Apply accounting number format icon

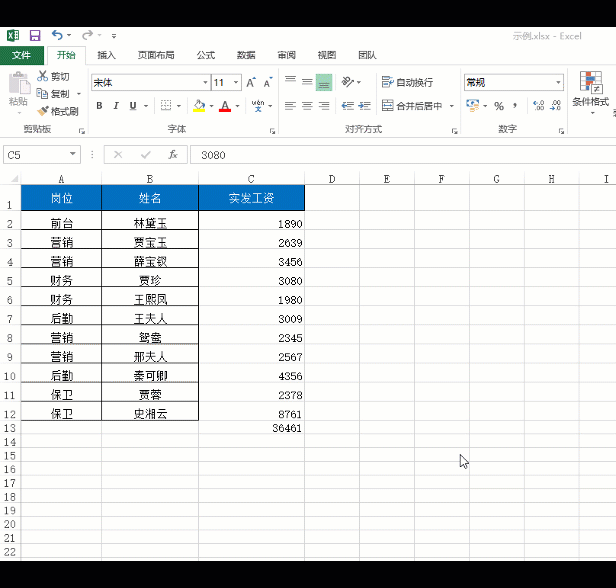point(473,105)
